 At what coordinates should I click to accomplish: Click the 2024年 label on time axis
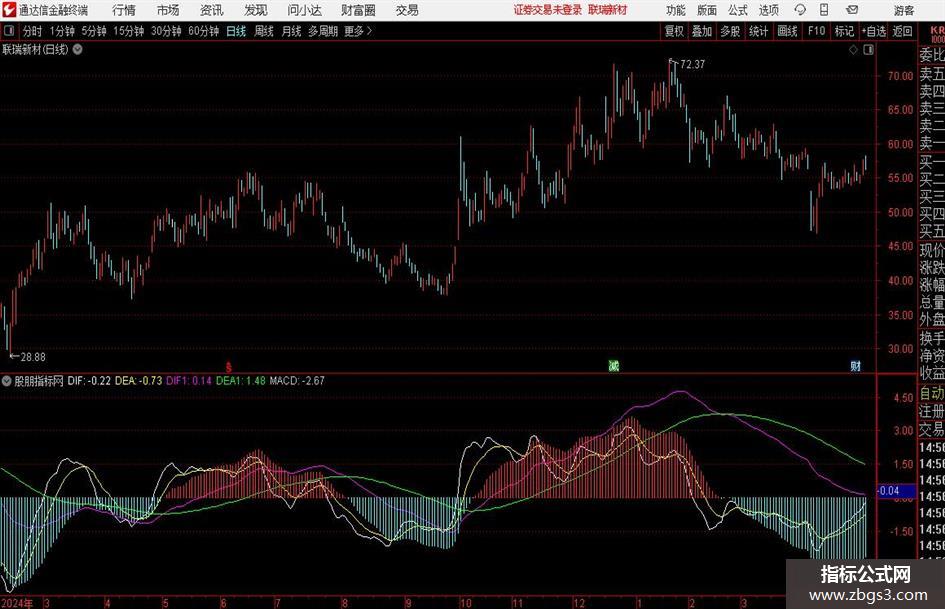click(17, 603)
